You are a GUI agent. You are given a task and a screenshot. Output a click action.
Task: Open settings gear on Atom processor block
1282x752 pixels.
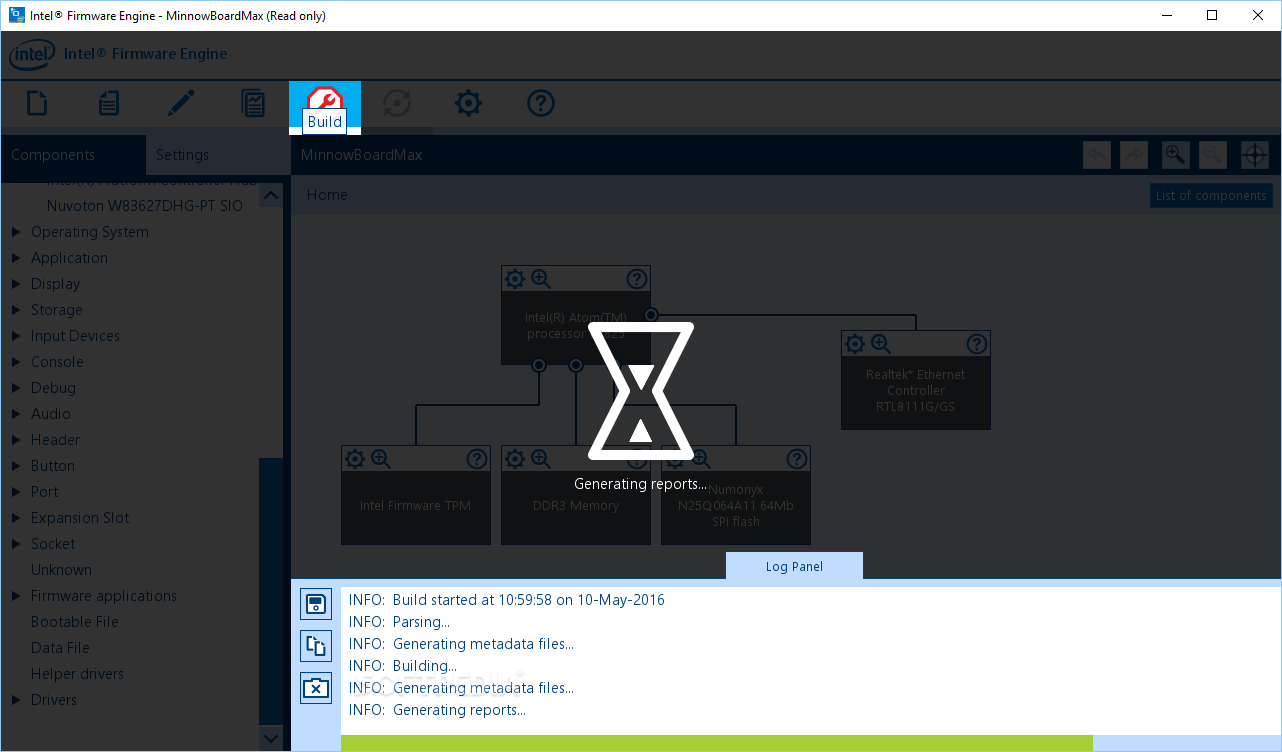click(515, 279)
